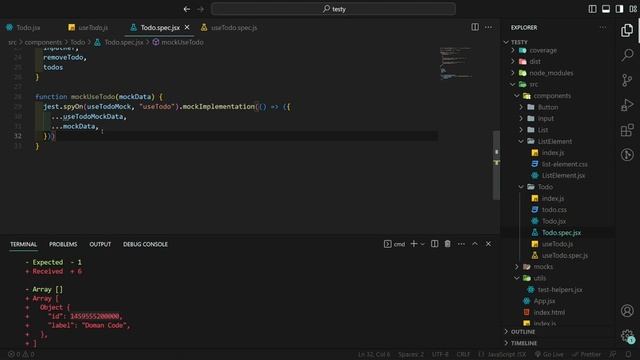Toggle the primary side bar layout button

(x=592, y=9)
